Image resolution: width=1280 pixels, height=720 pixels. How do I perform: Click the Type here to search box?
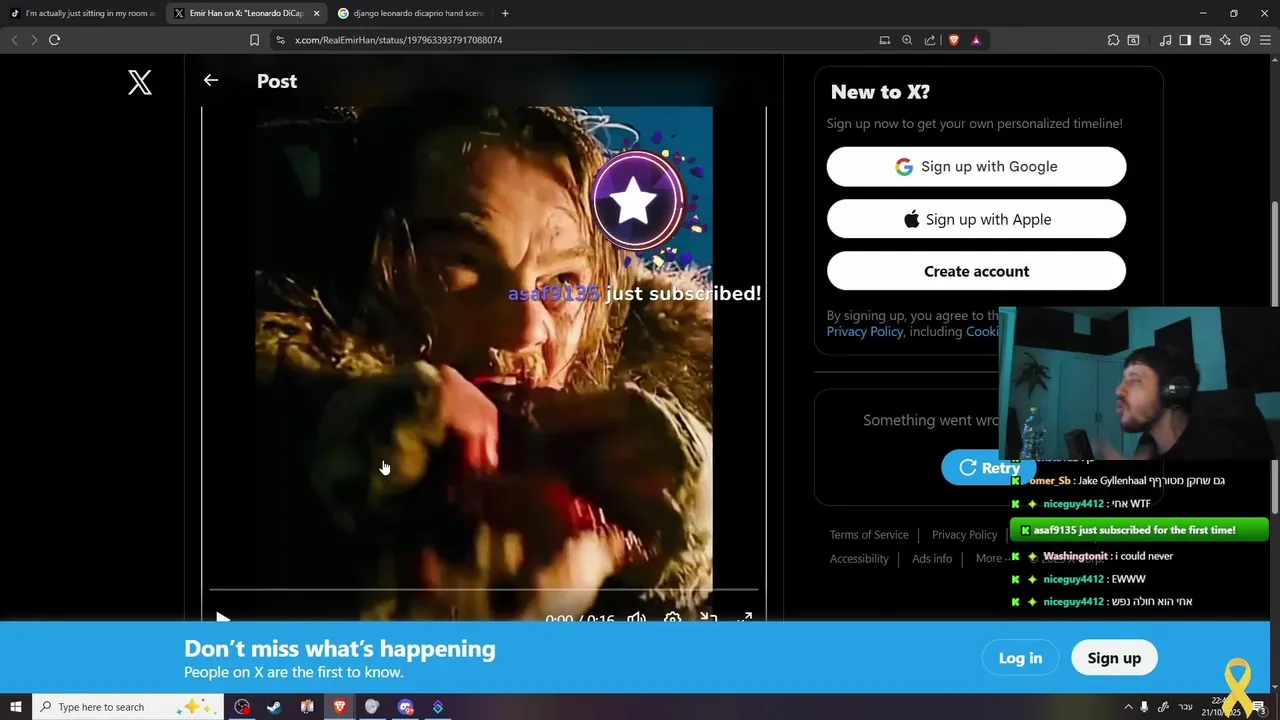(128, 707)
